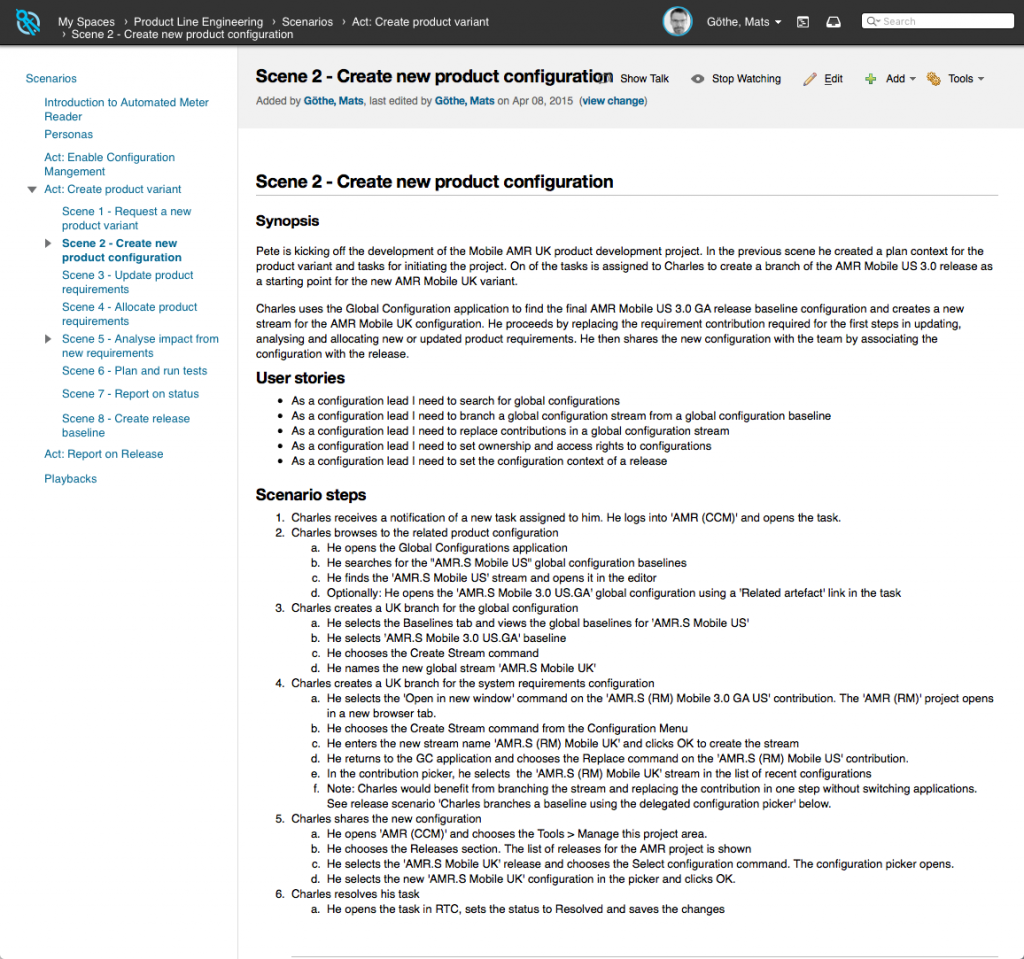Open 'Scene 7 - Report on status'

click(x=131, y=395)
